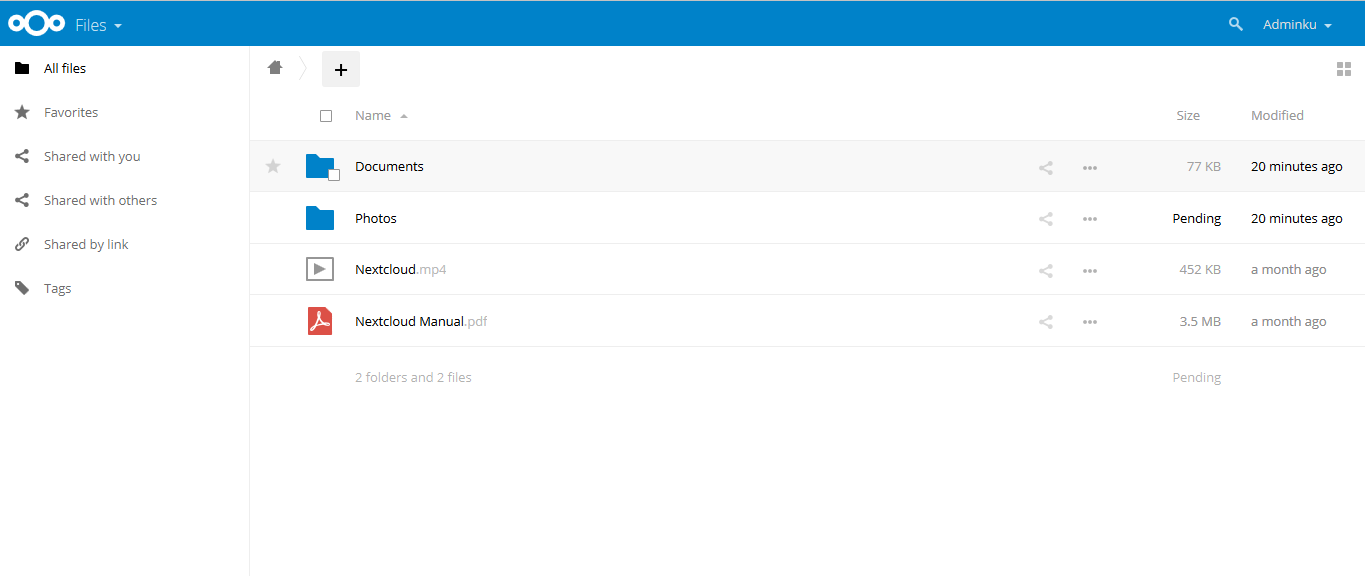
Task: Click the Name sort arrow indicator
Action: [x=404, y=117]
